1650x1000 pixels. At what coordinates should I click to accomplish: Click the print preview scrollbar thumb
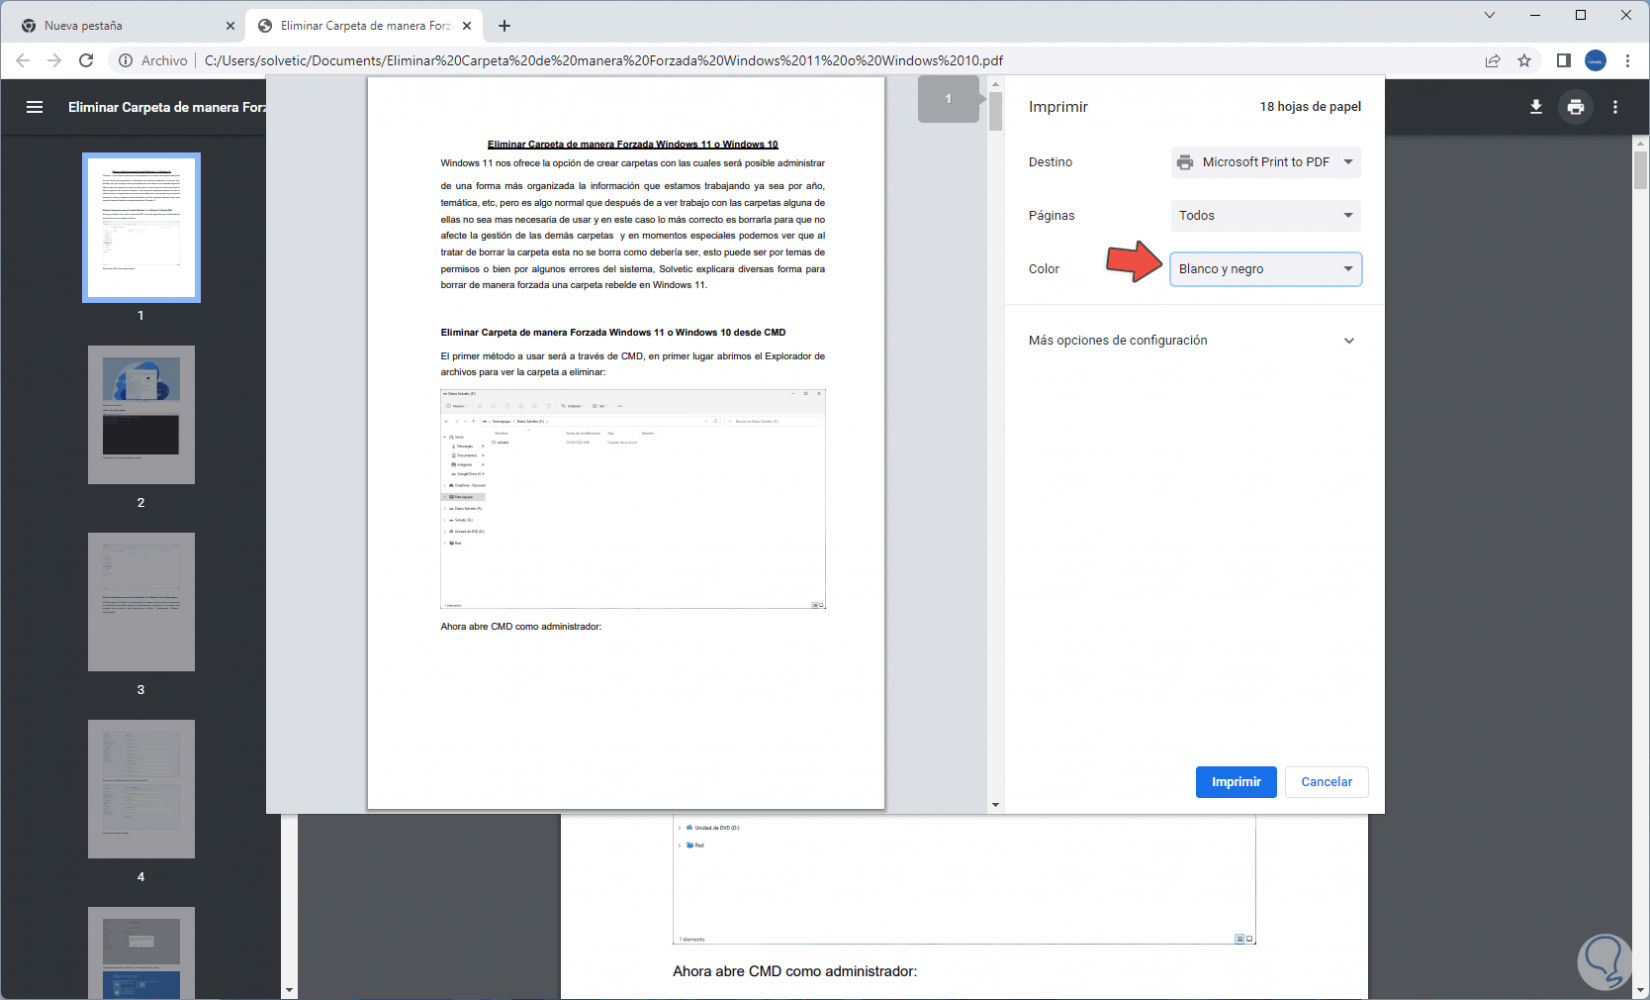pyautogui.click(x=995, y=112)
